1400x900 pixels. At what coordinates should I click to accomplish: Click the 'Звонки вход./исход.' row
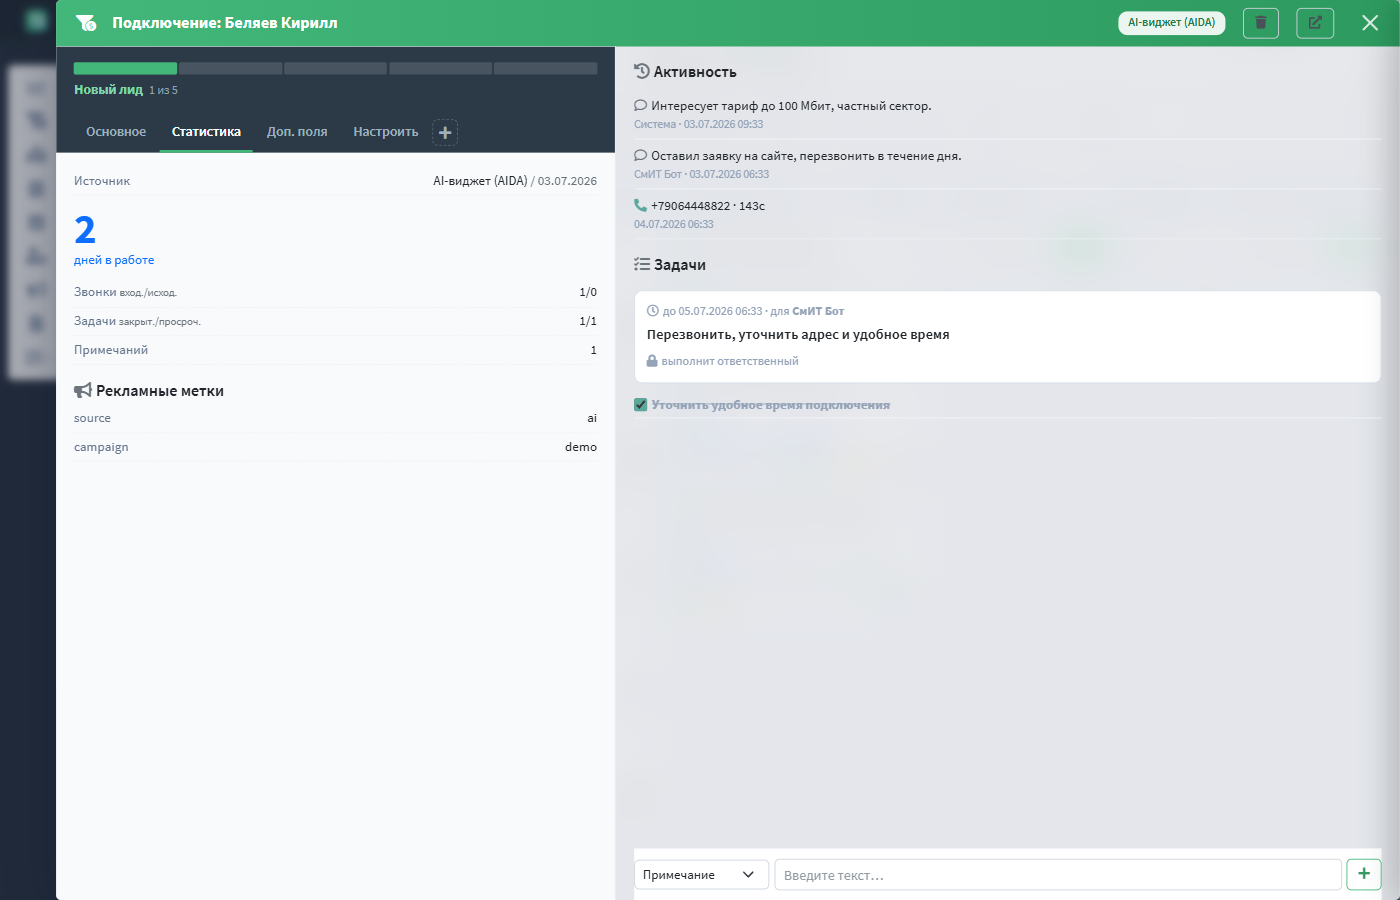pos(335,292)
